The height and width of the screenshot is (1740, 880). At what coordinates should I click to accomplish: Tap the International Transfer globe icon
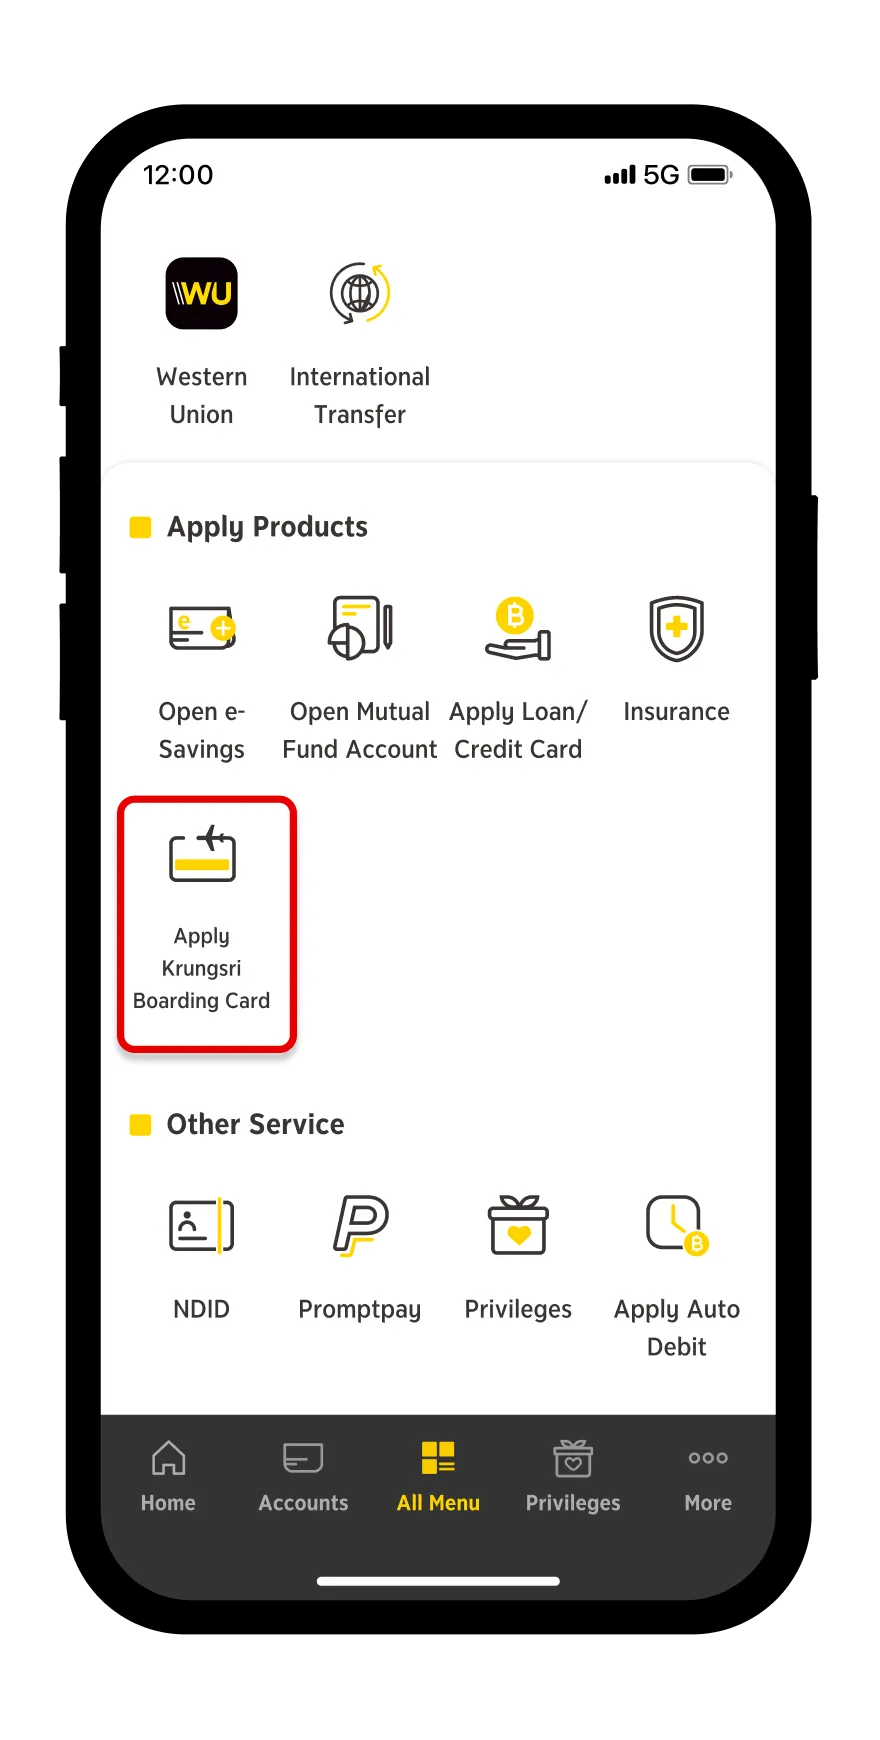tap(360, 293)
